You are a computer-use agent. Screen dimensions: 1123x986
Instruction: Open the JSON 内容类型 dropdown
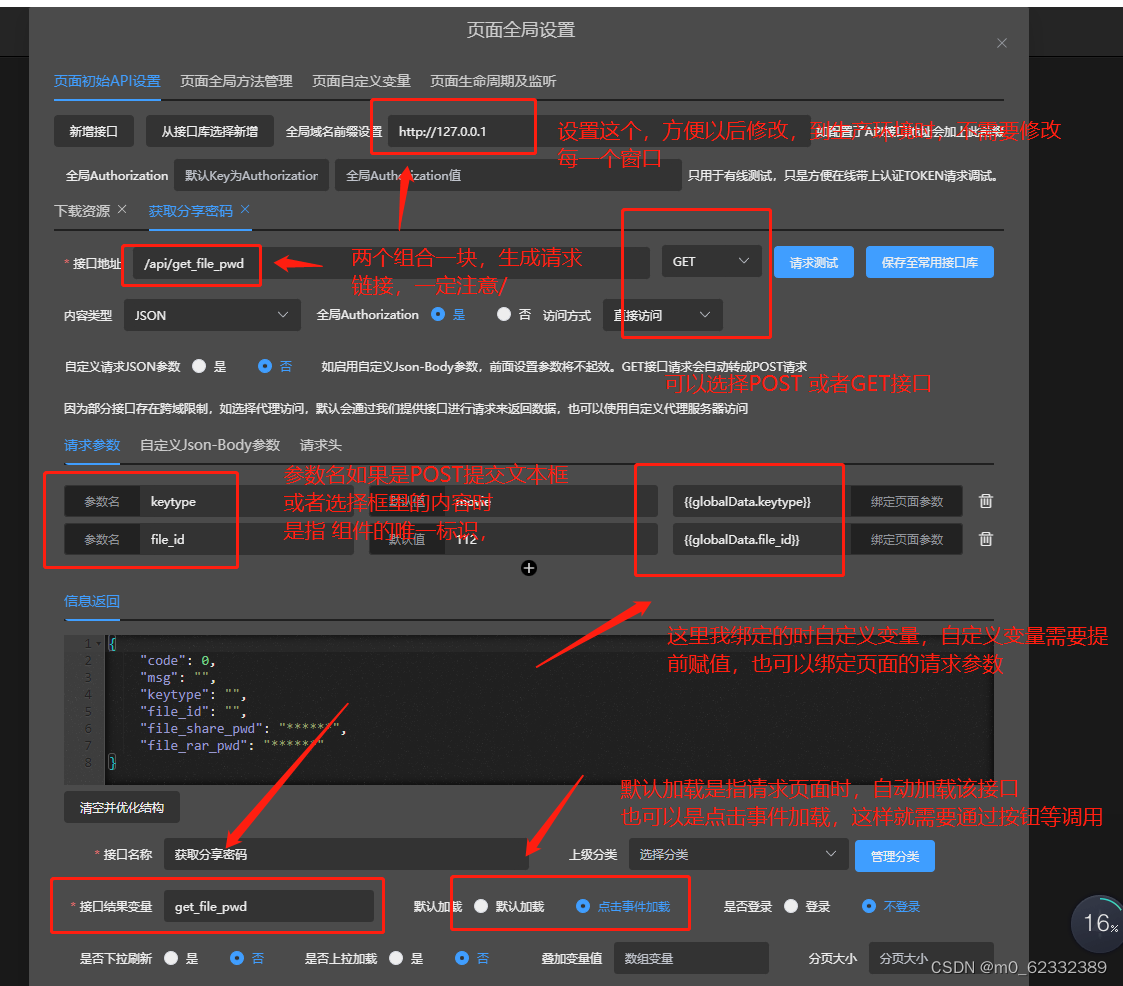[212, 315]
